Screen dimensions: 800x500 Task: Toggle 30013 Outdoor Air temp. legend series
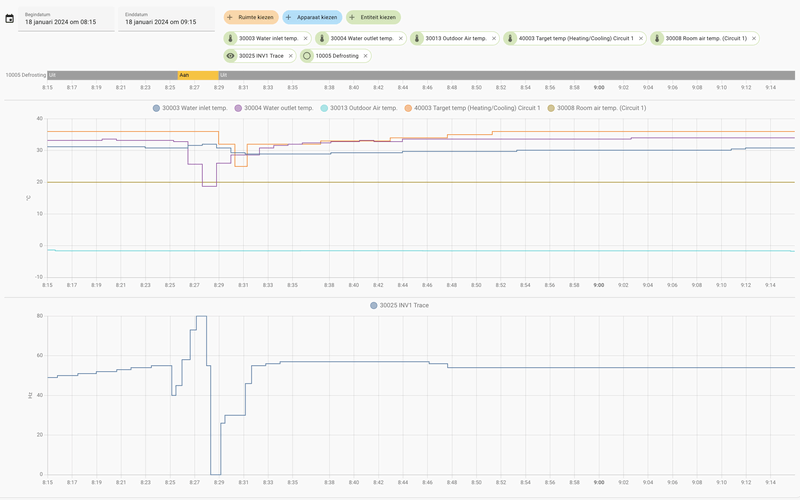click(359, 108)
